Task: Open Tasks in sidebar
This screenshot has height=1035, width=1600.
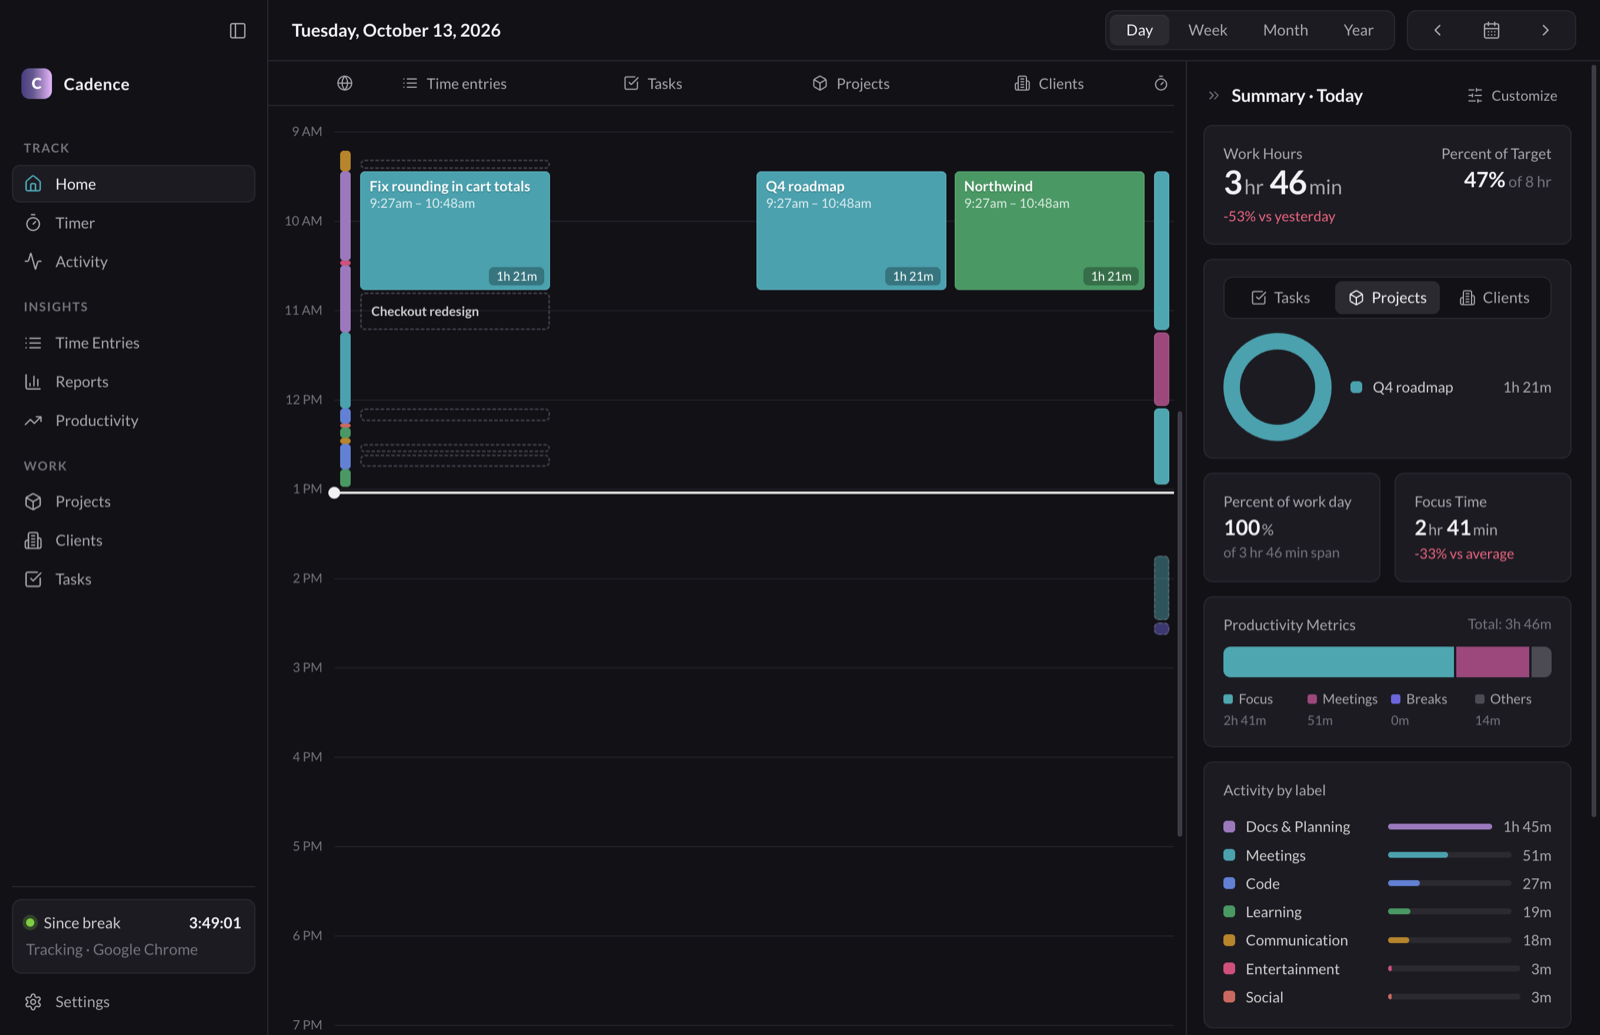Action: (133, 580)
